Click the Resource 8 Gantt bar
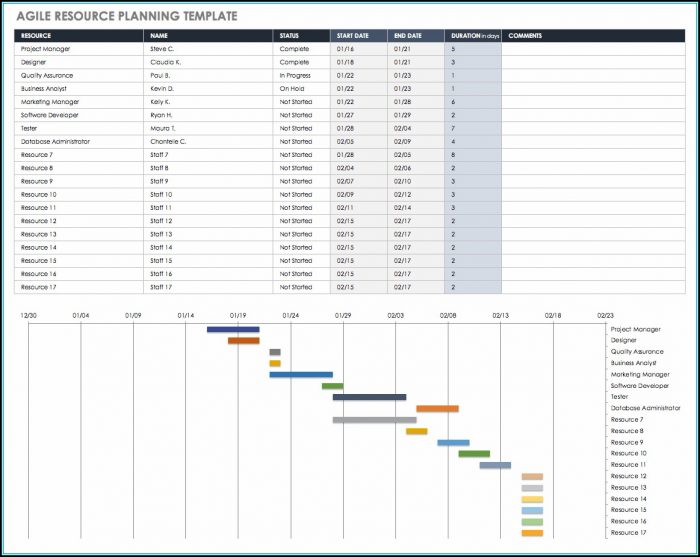Viewport: 700px width, 557px height. (x=417, y=431)
